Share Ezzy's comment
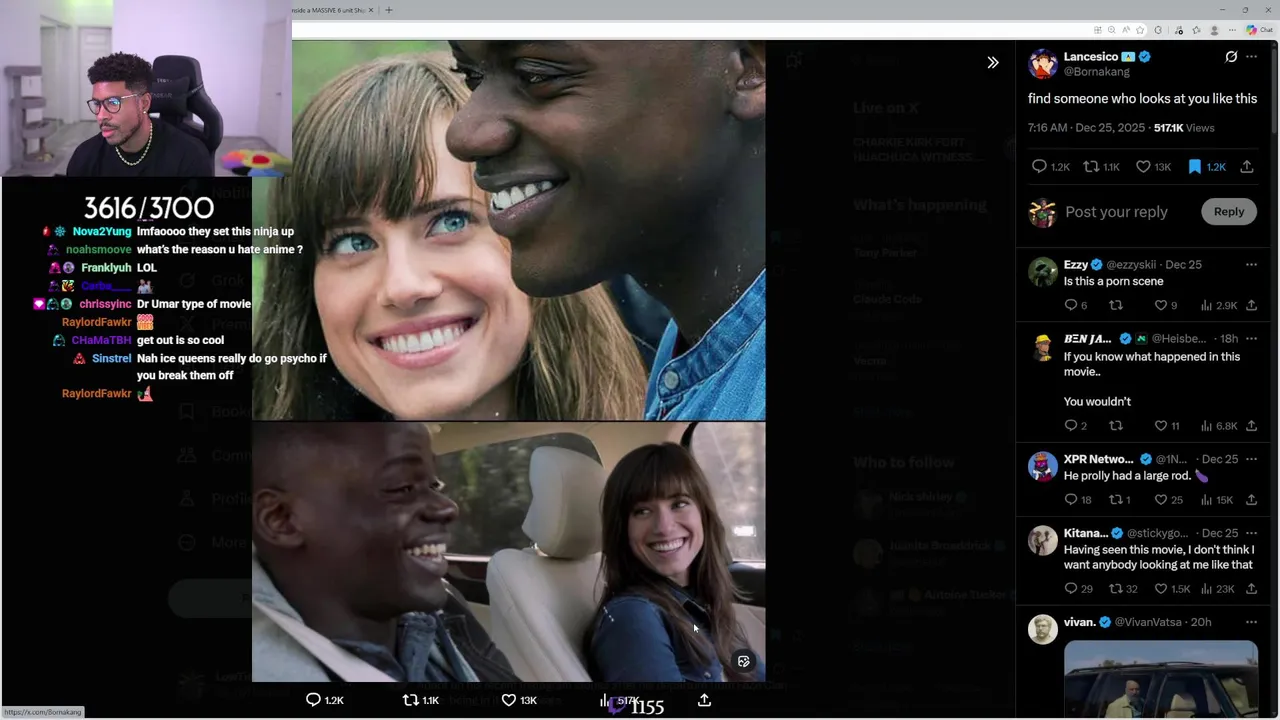The width and height of the screenshot is (1280, 720). tap(1251, 305)
